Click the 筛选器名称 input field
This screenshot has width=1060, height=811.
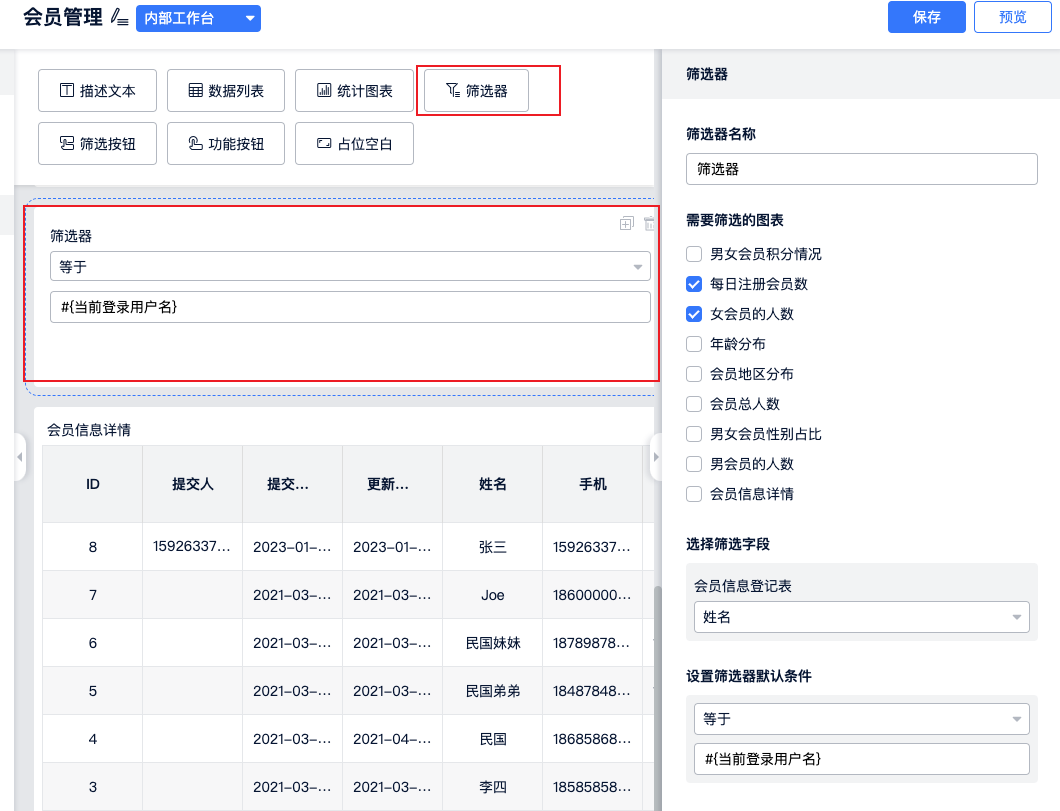[x=861, y=169]
